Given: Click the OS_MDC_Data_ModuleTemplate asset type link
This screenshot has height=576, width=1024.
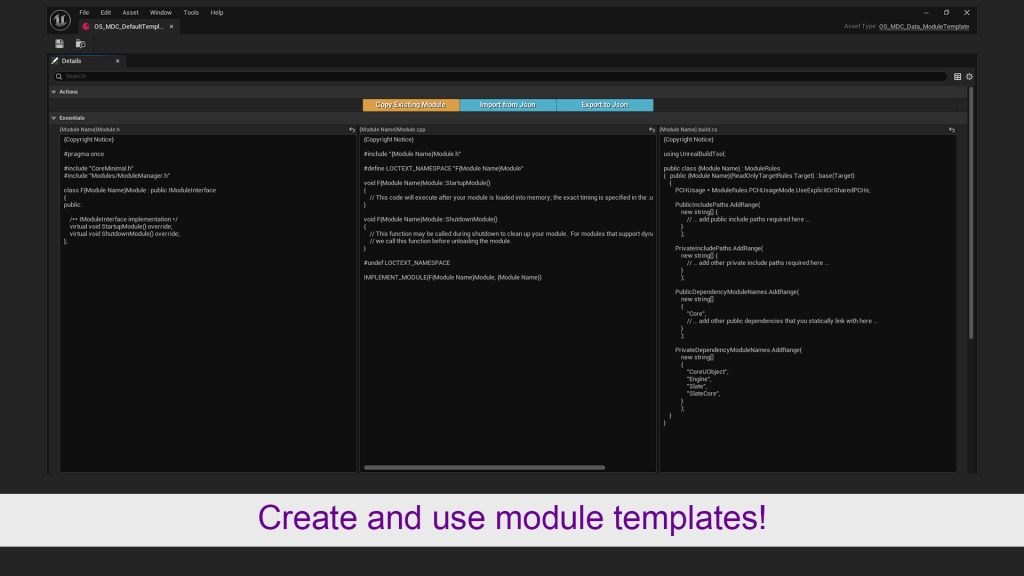Looking at the screenshot, I should [923, 27].
